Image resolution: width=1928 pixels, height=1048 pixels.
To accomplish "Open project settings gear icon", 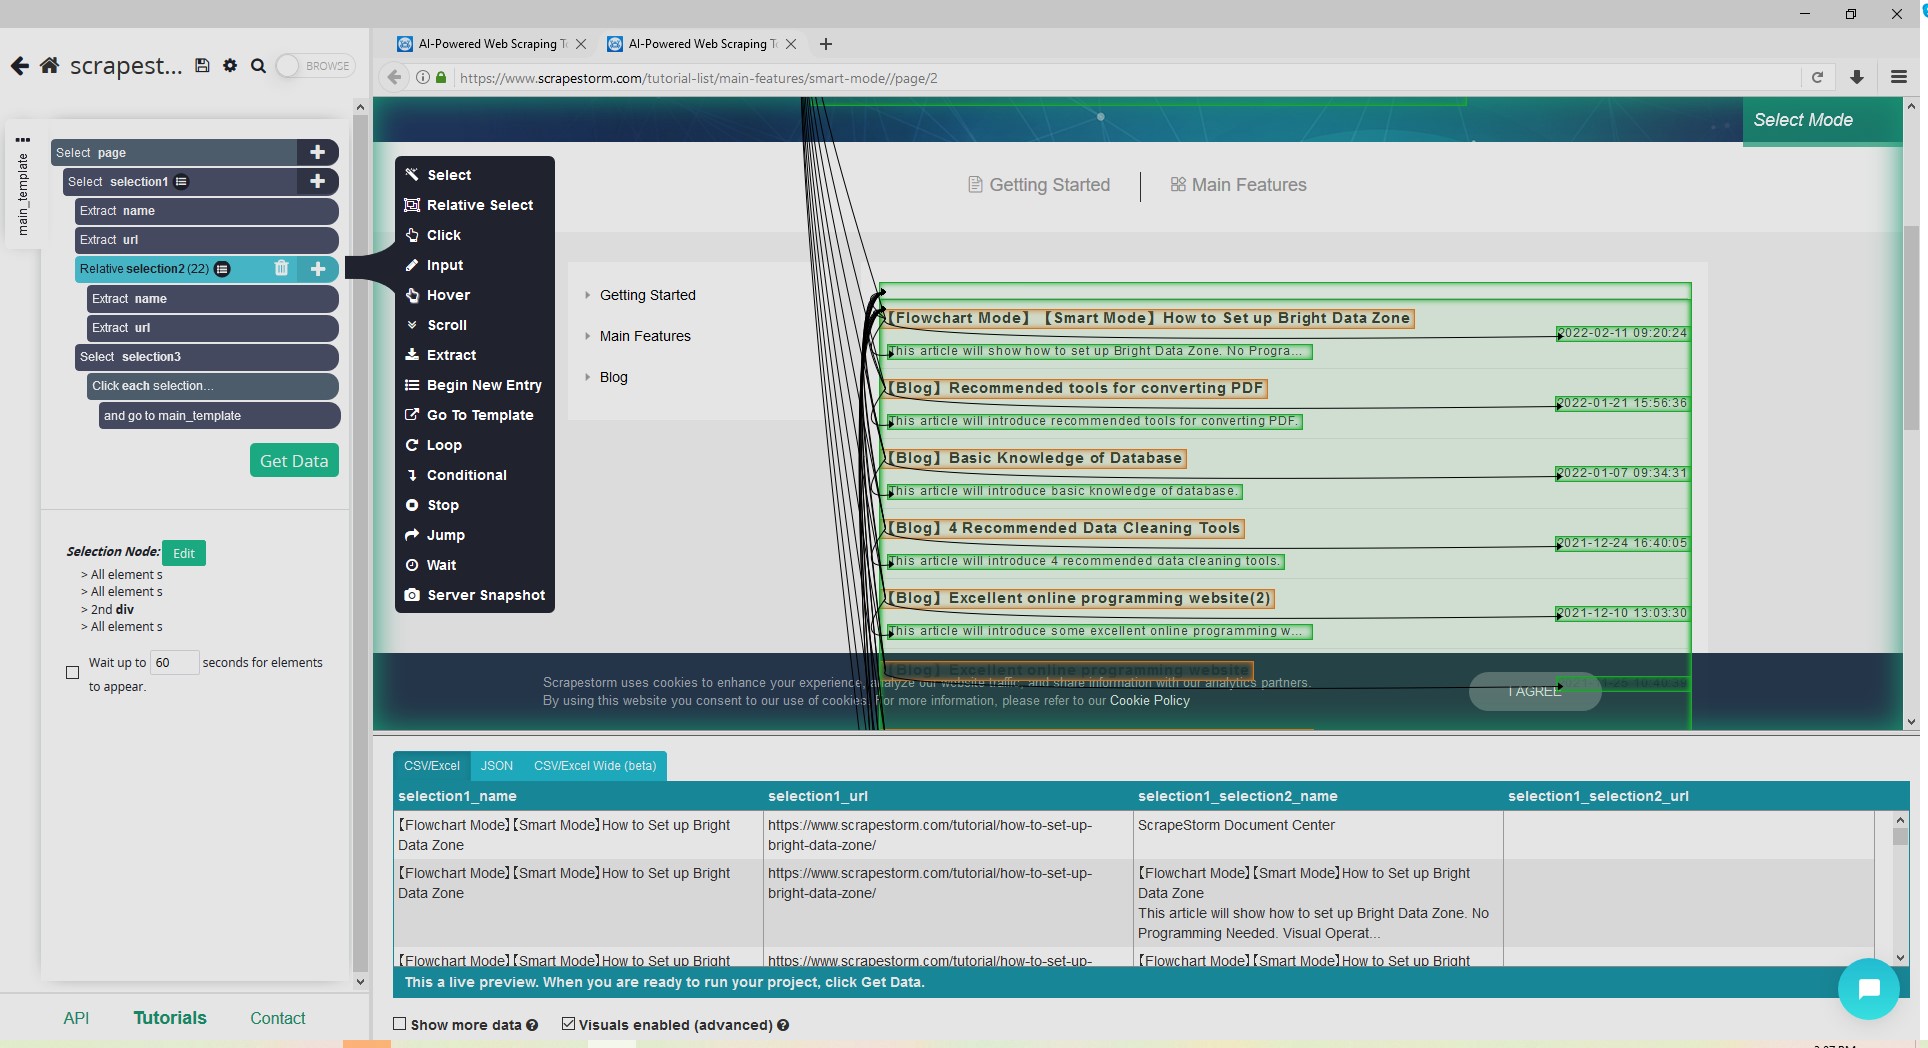I will 230,65.
